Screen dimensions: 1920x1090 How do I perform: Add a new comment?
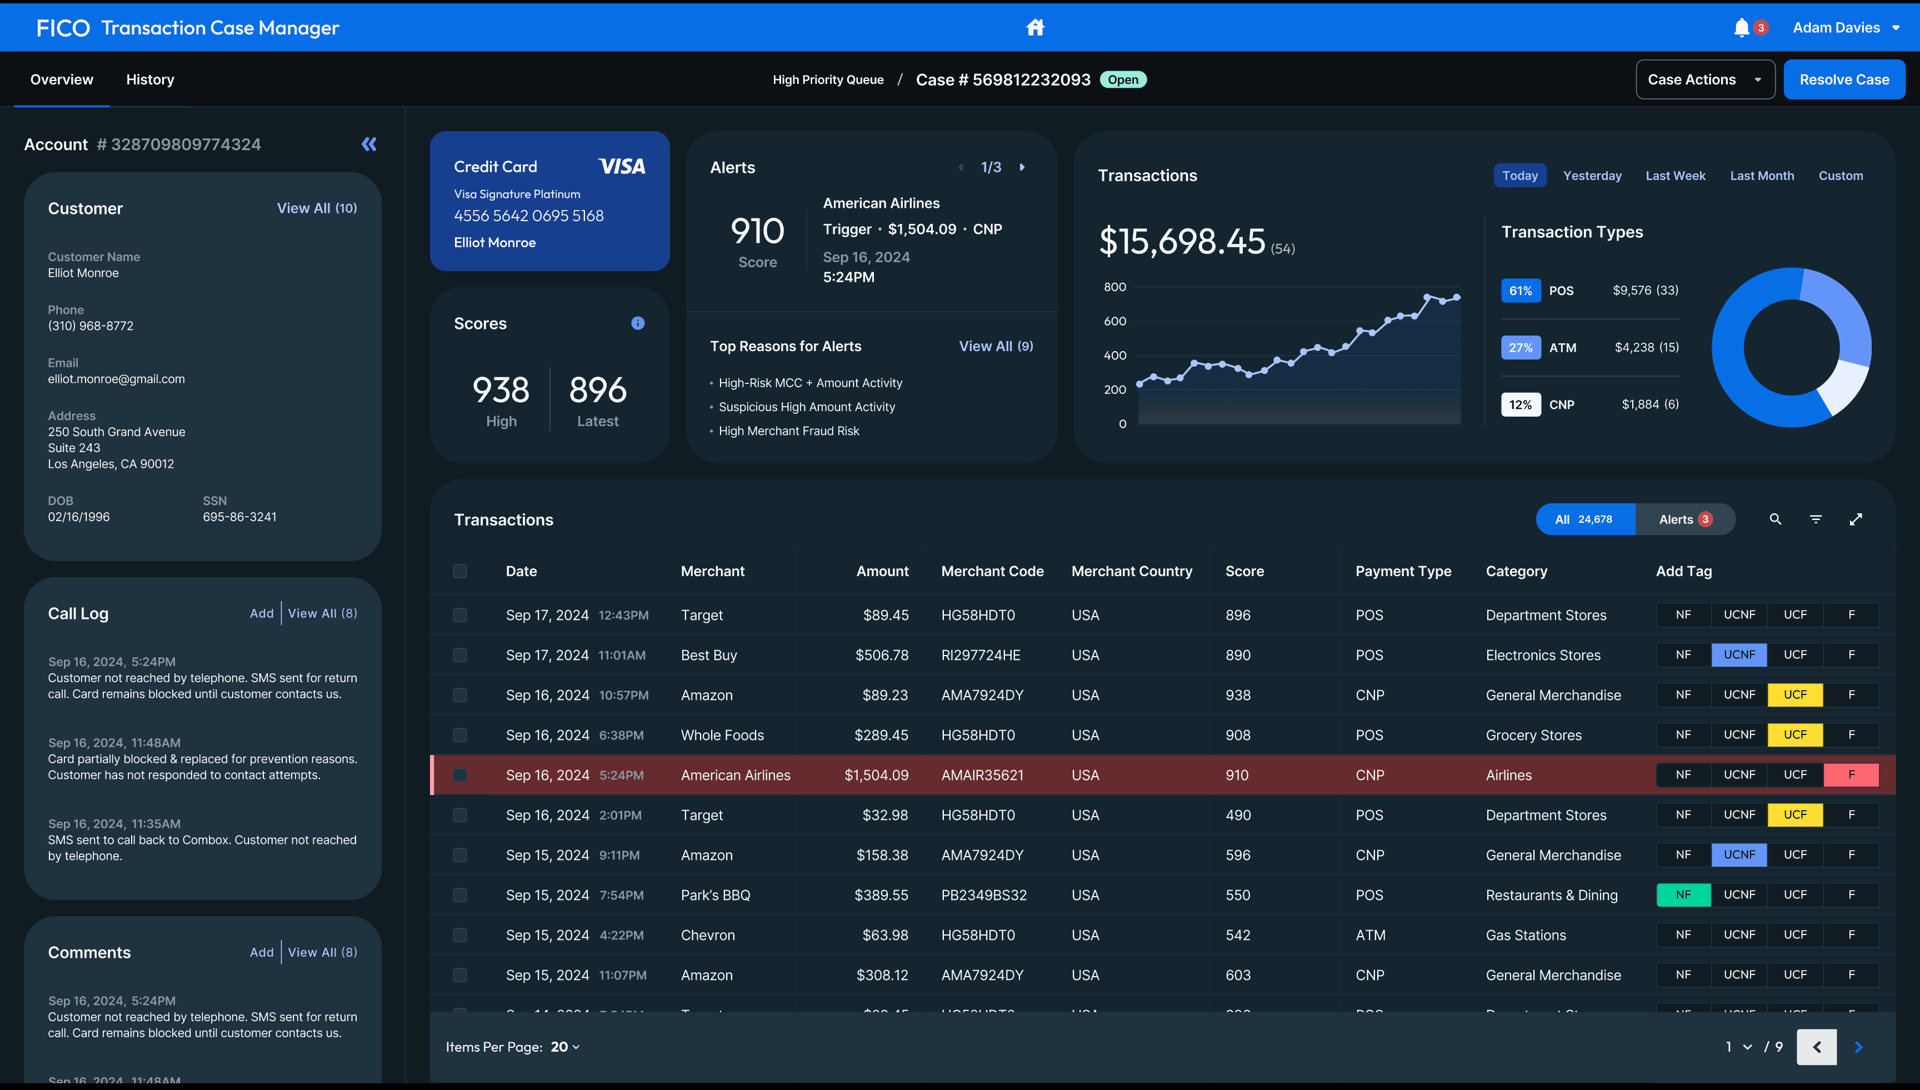pyautogui.click(x=261, y=952)
